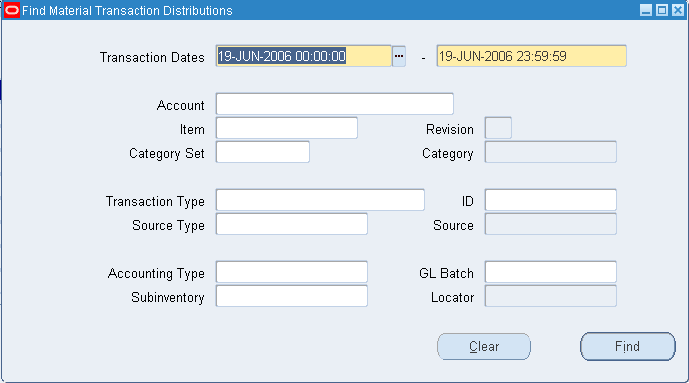Maximize the Find Material Transaction Distributions window

coord(662,10)
